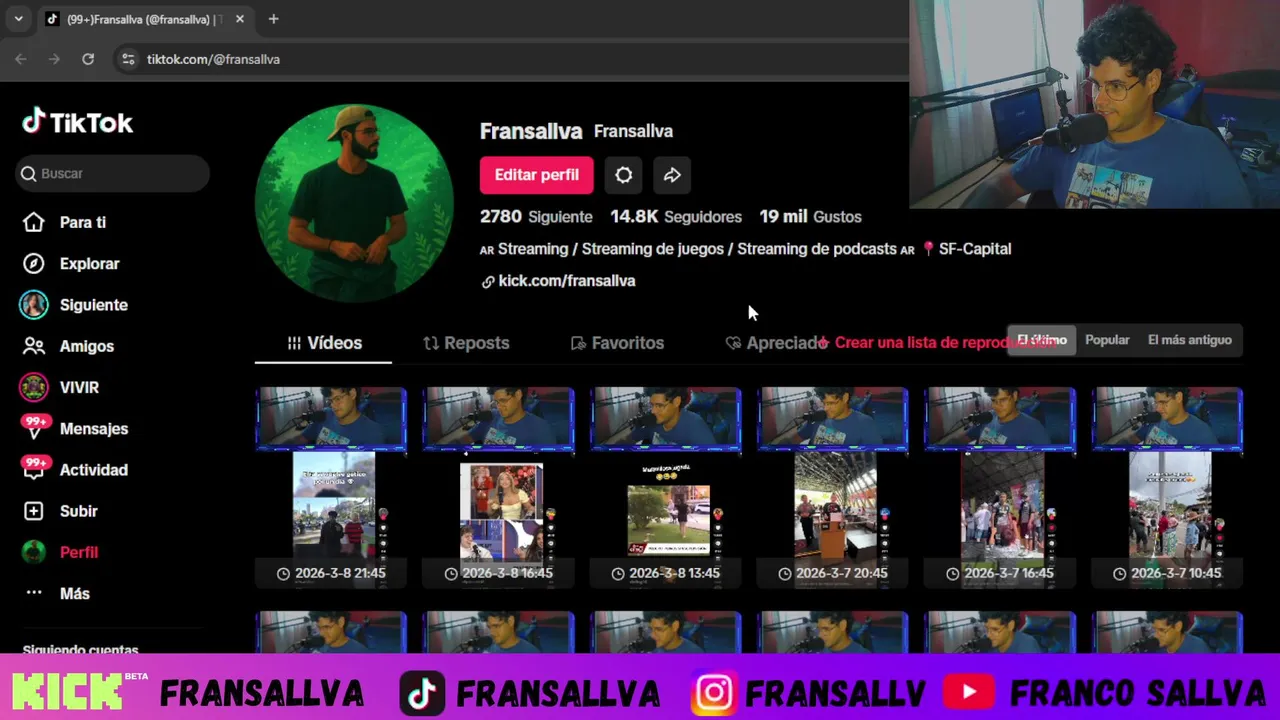Open new browser tab plus button
The height and width of the screenshot is (720, 1280).
coord(273,19)
